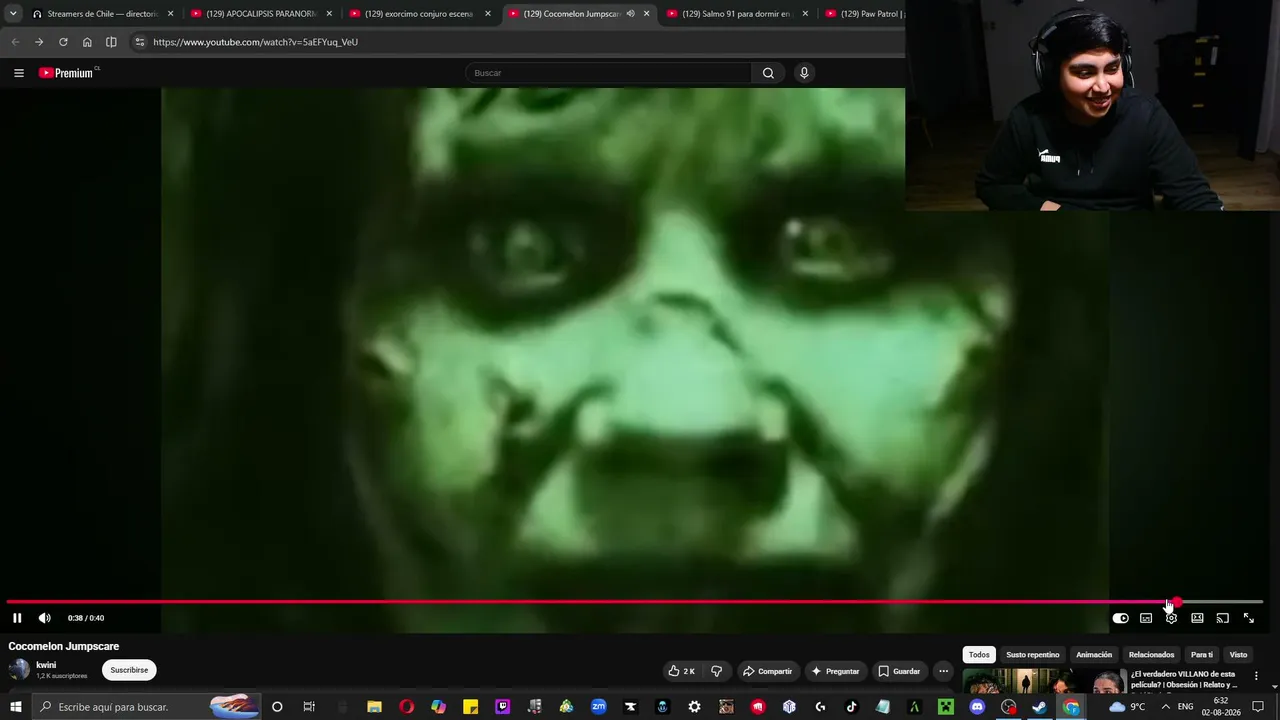Launch Opera from the taskbar
This screenshot has width=1280, height=720.
point(406,707)
